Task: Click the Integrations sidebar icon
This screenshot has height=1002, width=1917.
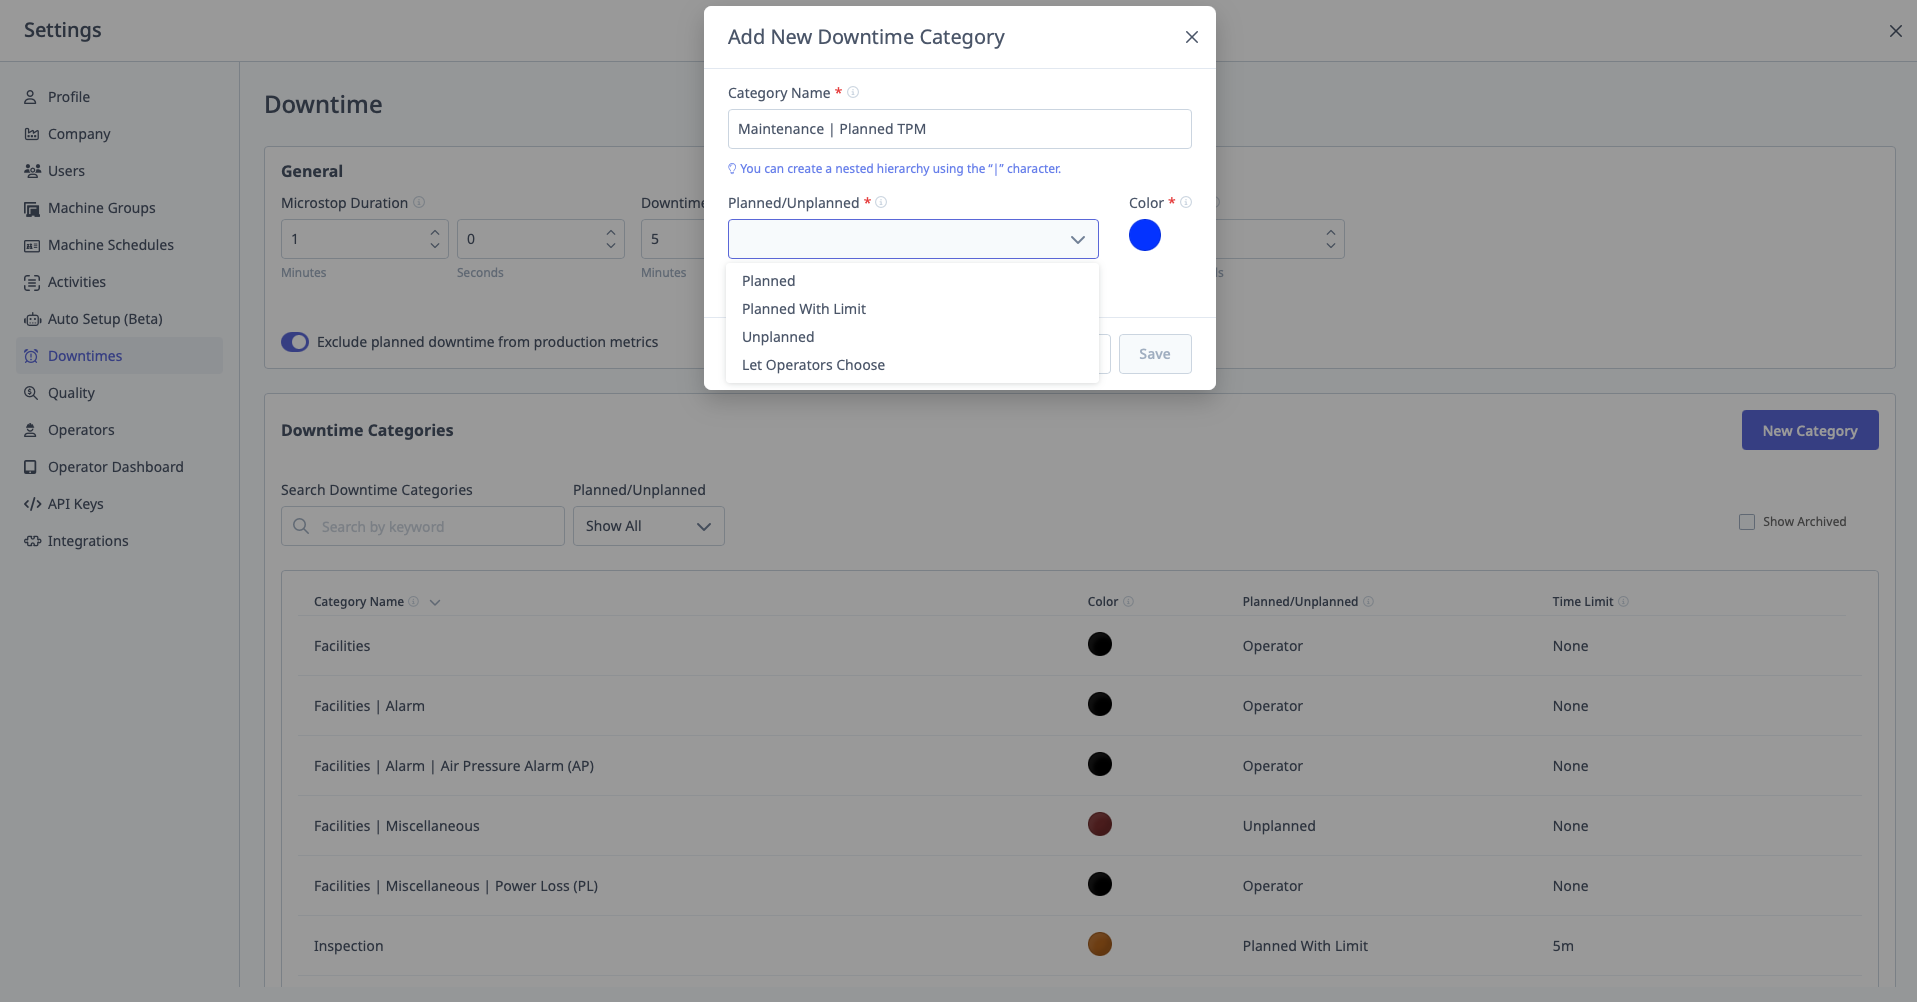Action: coord(33,540)
